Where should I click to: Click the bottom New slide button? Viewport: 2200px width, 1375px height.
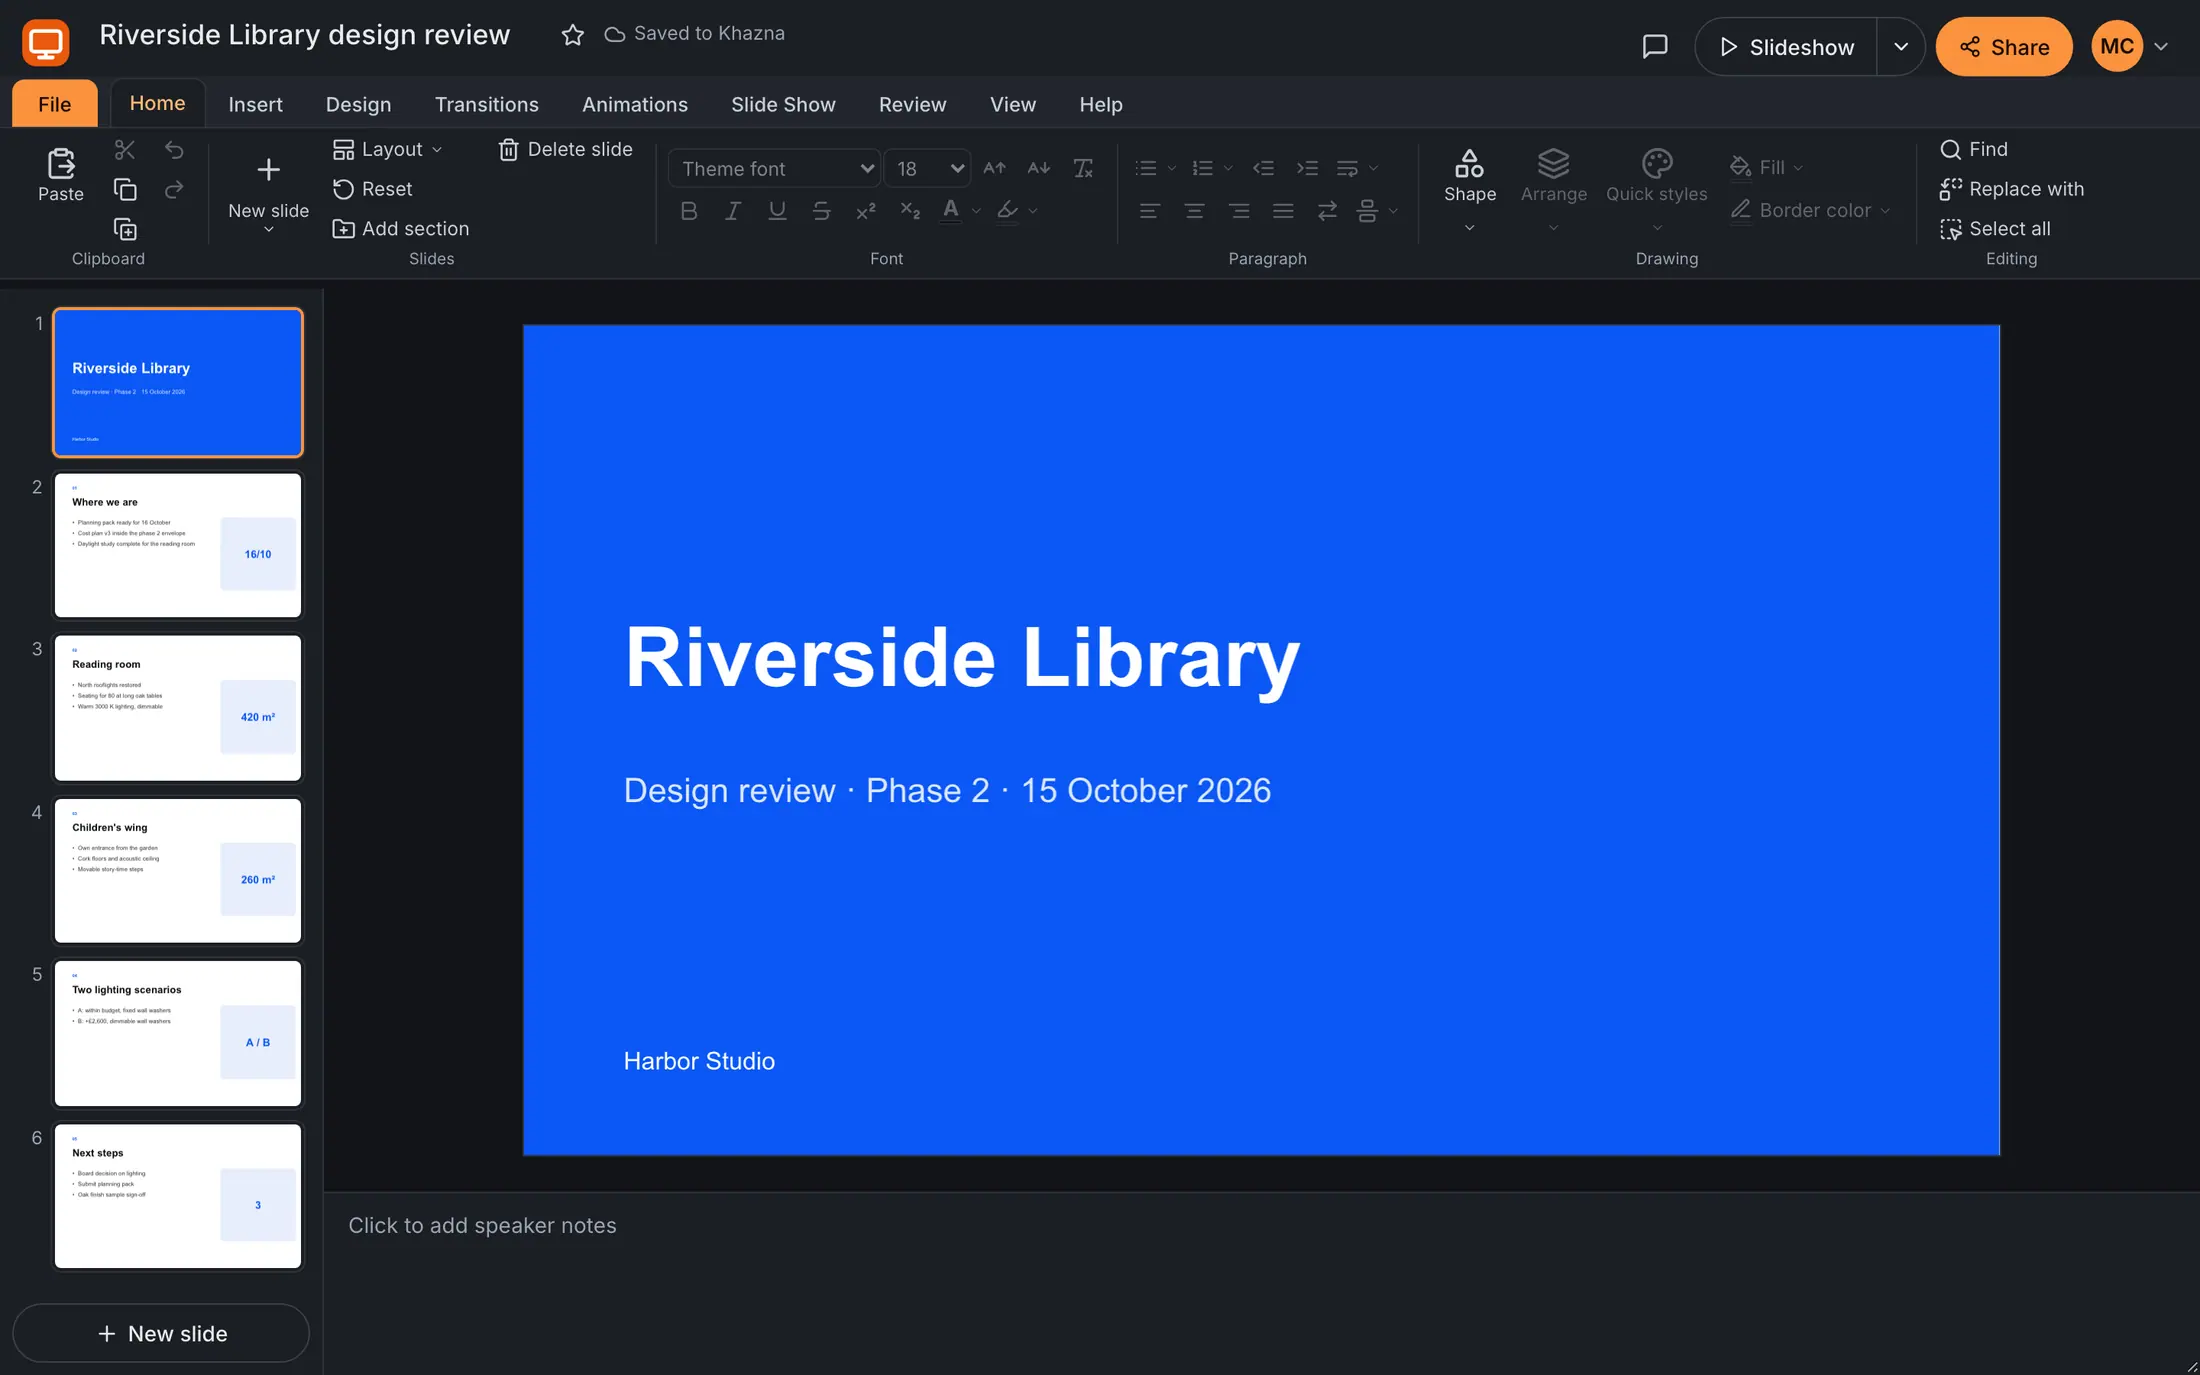coord(161,1333)
